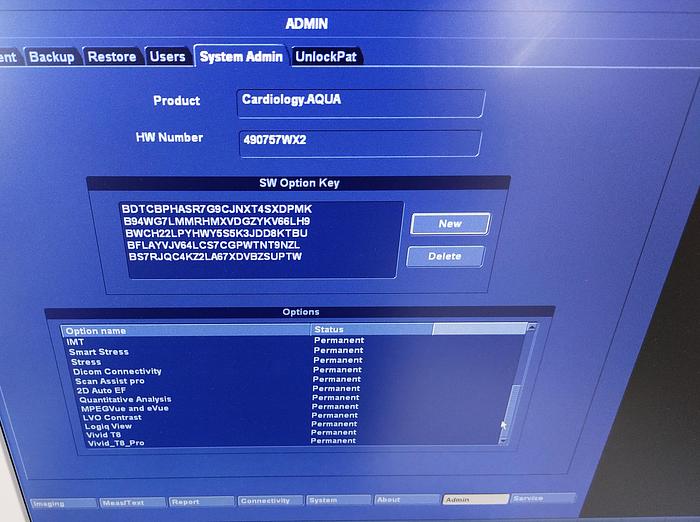
Task: Click the Options list scroll down arrow
Action: 504,441
